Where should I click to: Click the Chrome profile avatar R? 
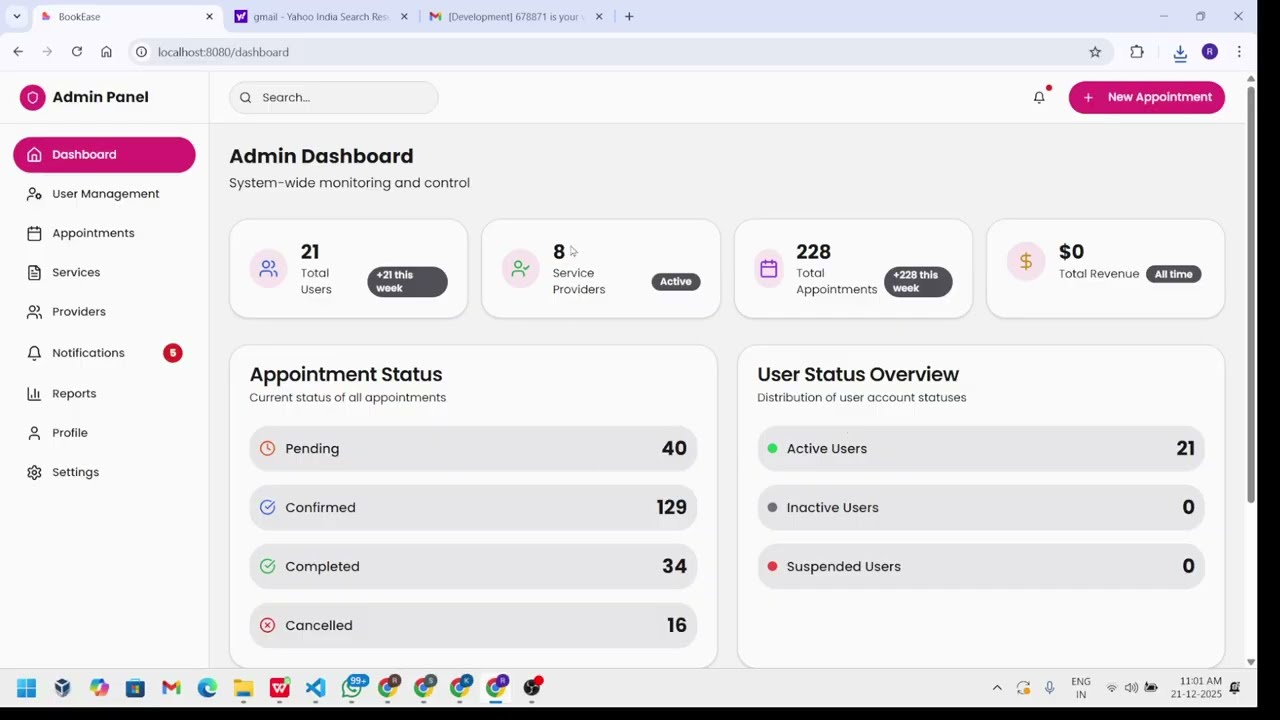coord(1210,52)
